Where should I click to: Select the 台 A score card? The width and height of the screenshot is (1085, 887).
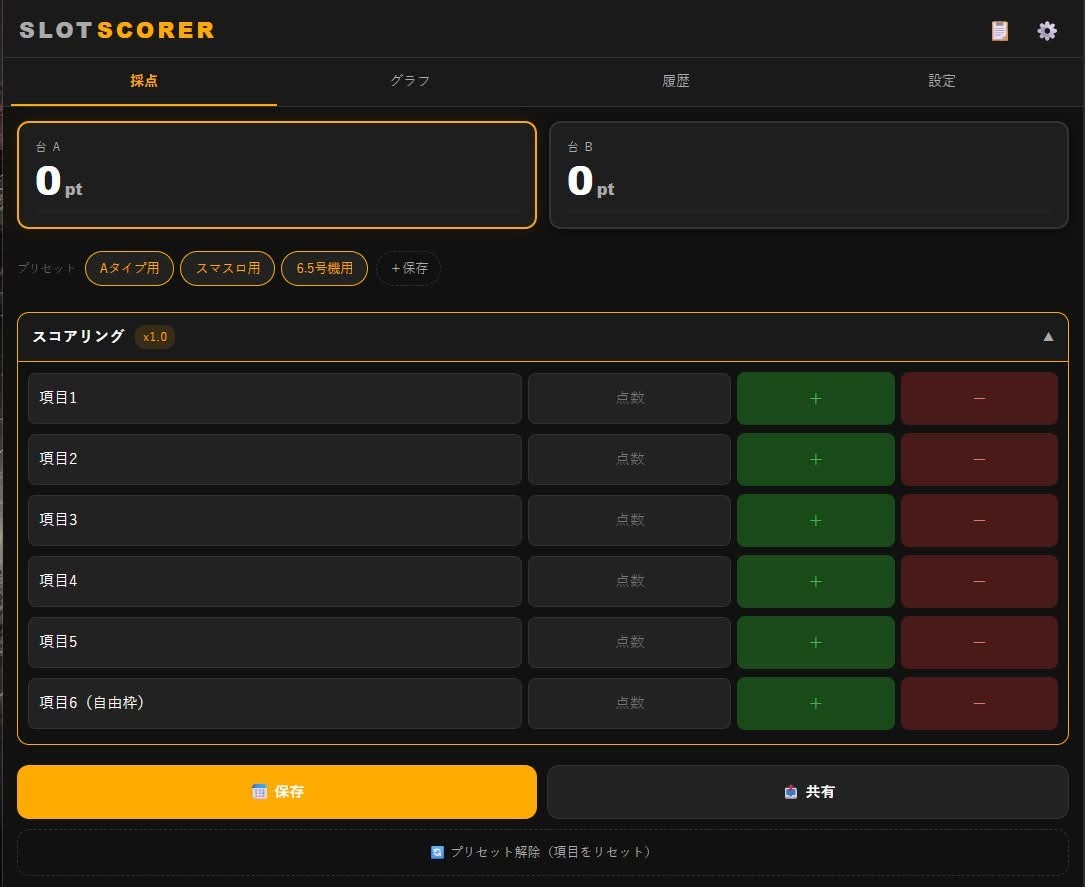coord(277,175)
